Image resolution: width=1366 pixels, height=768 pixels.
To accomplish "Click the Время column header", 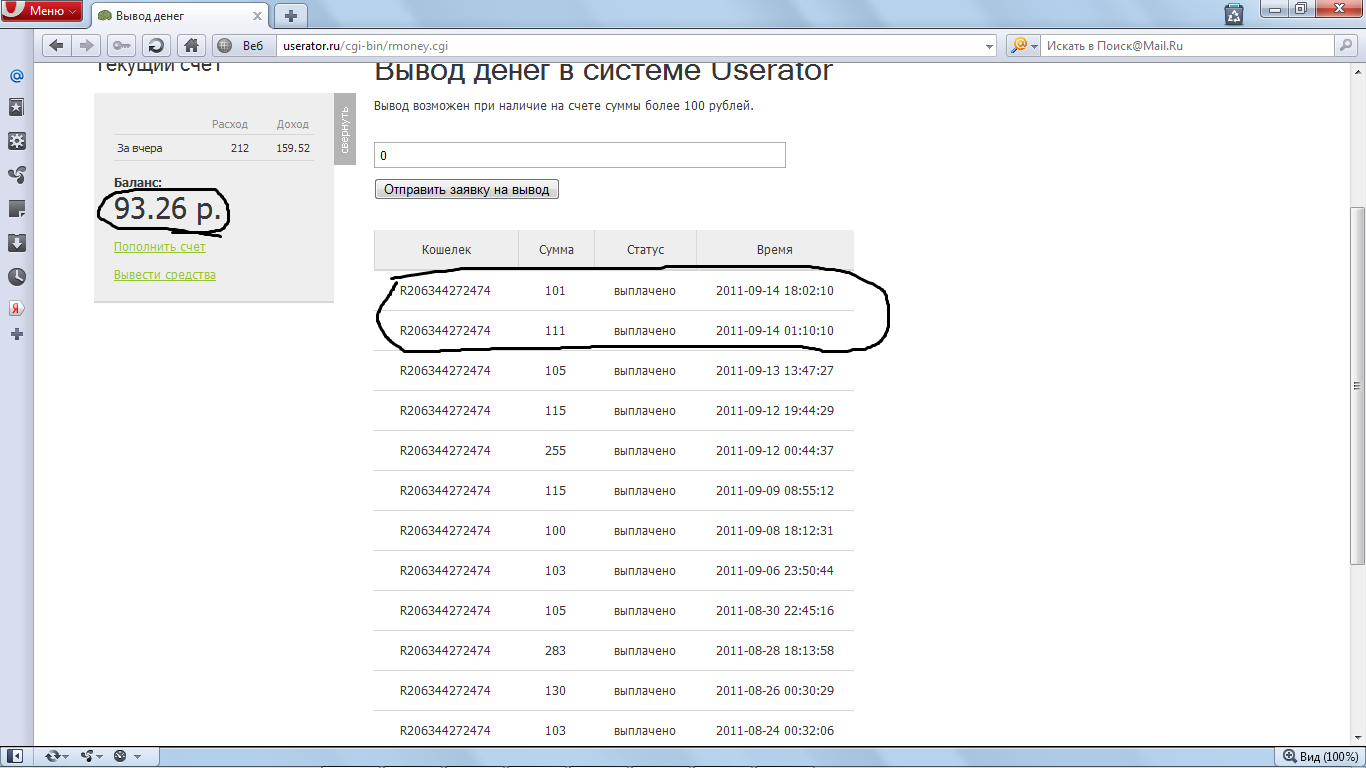I will (x=775, y=250).
